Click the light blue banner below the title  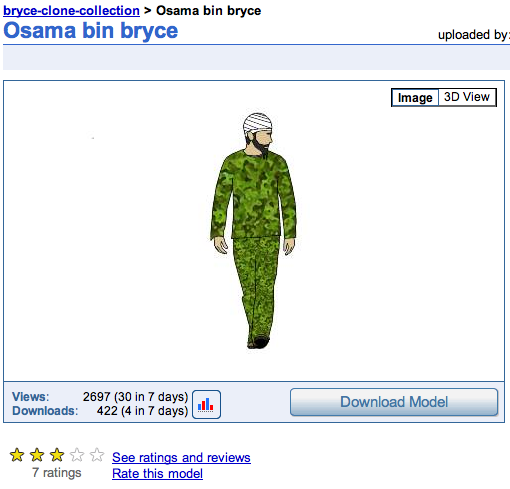256,58
